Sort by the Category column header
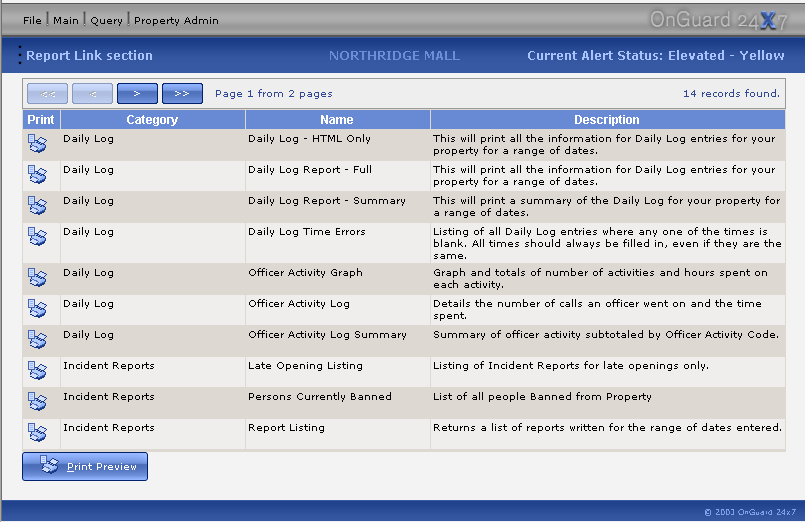This screenshot has height=522, width=805. [152, 120]
